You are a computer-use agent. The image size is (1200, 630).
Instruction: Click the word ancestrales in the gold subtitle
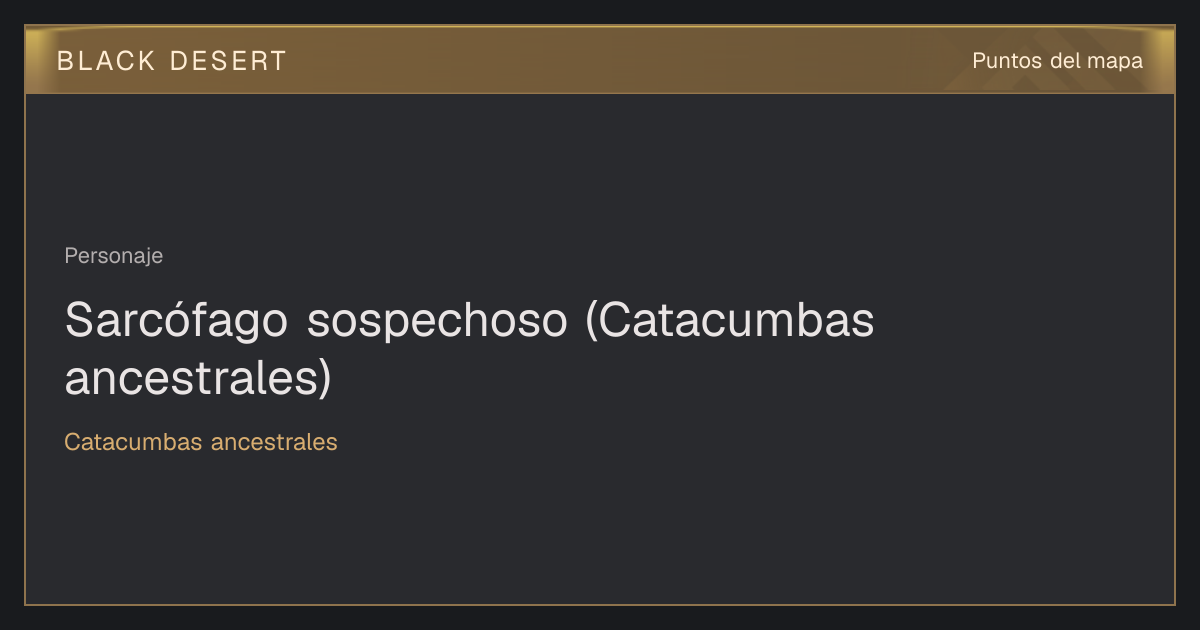[x=274, y=442]
